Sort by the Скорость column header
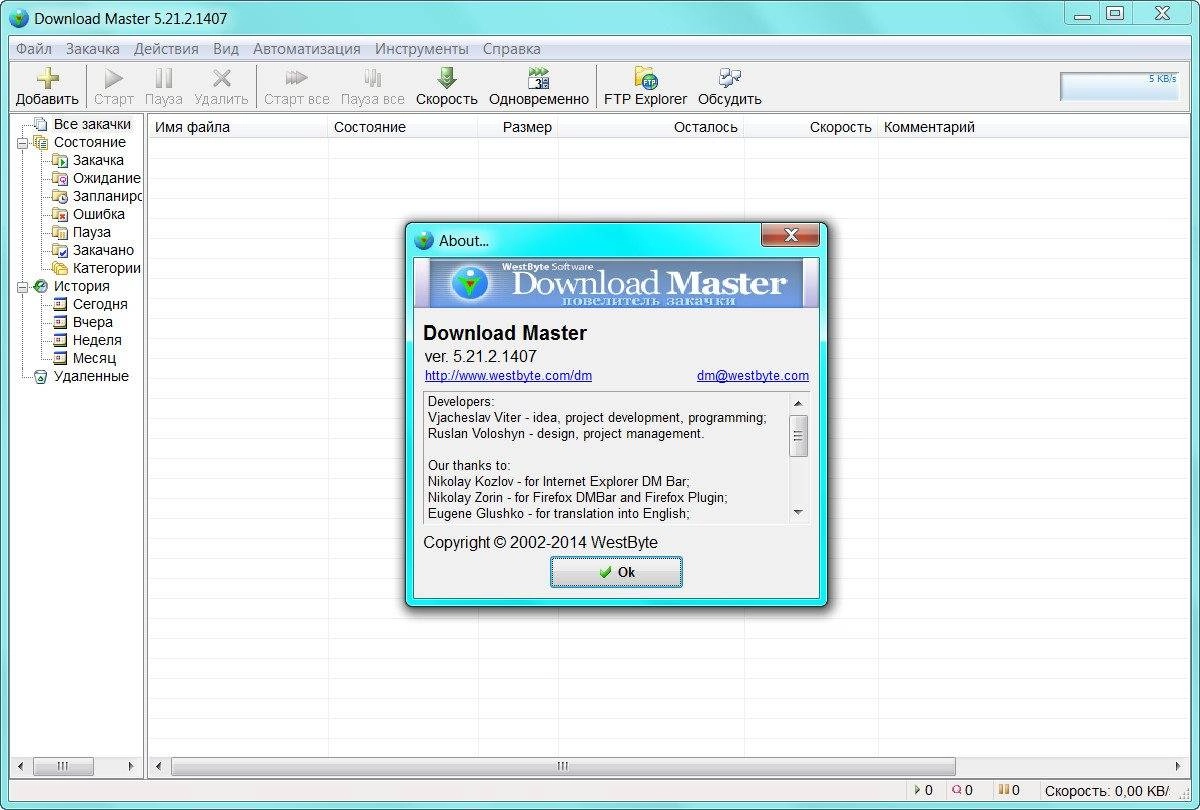 [x=811, y=127]
